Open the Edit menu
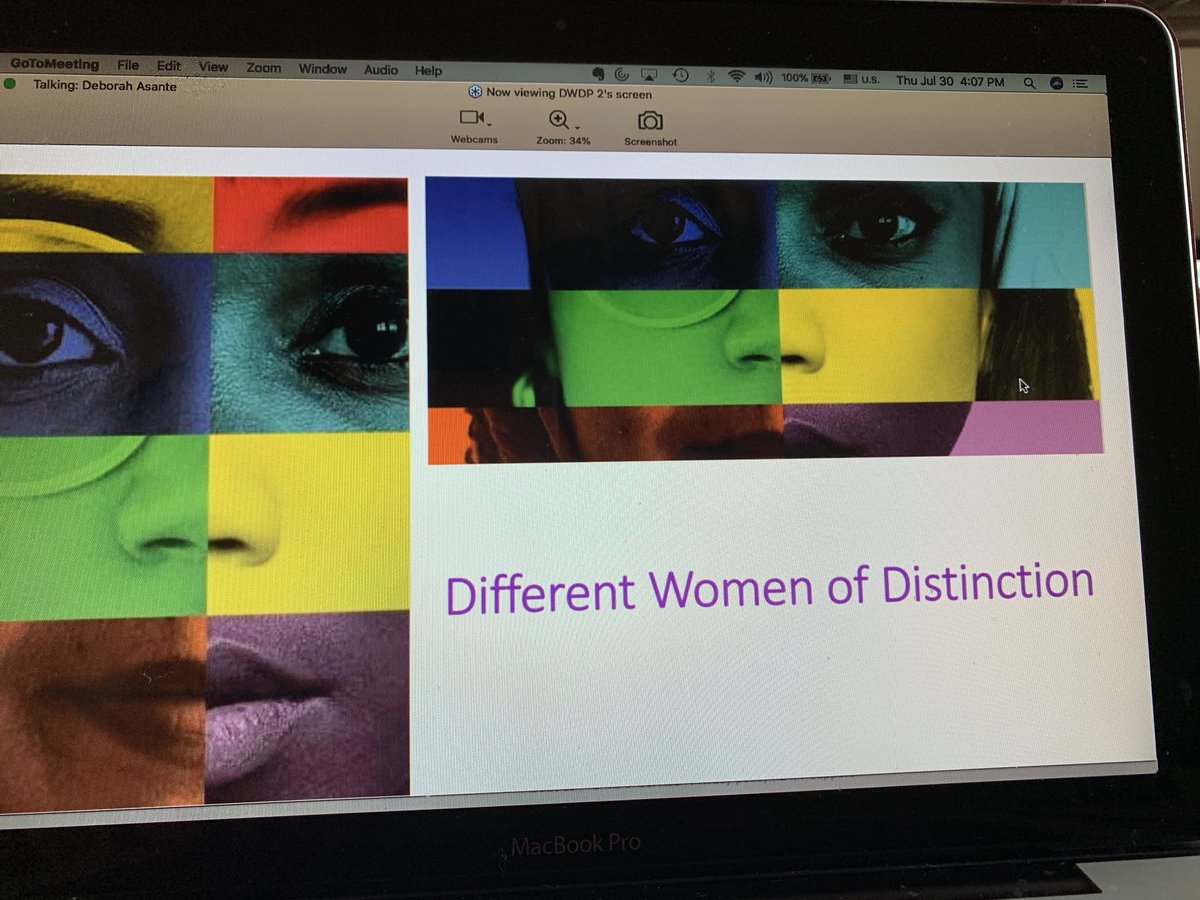 click(x=169, y=67)
